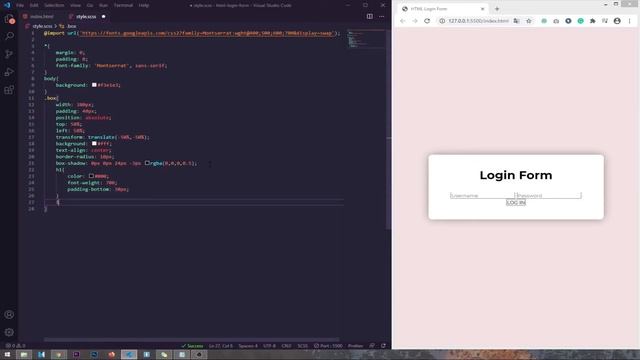
Task: Bookmark this page with the star icon
Action: (529, 21)
